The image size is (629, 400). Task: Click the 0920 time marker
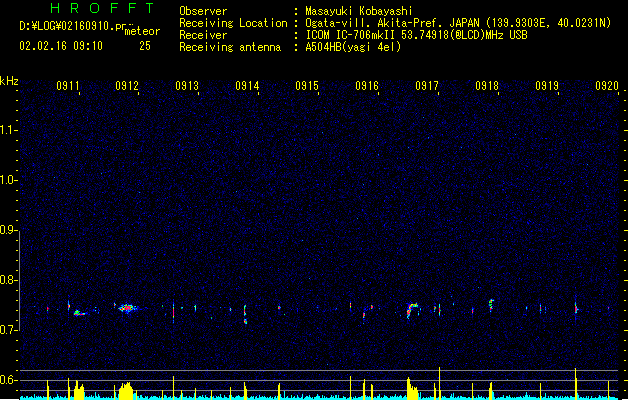[607, 85]
